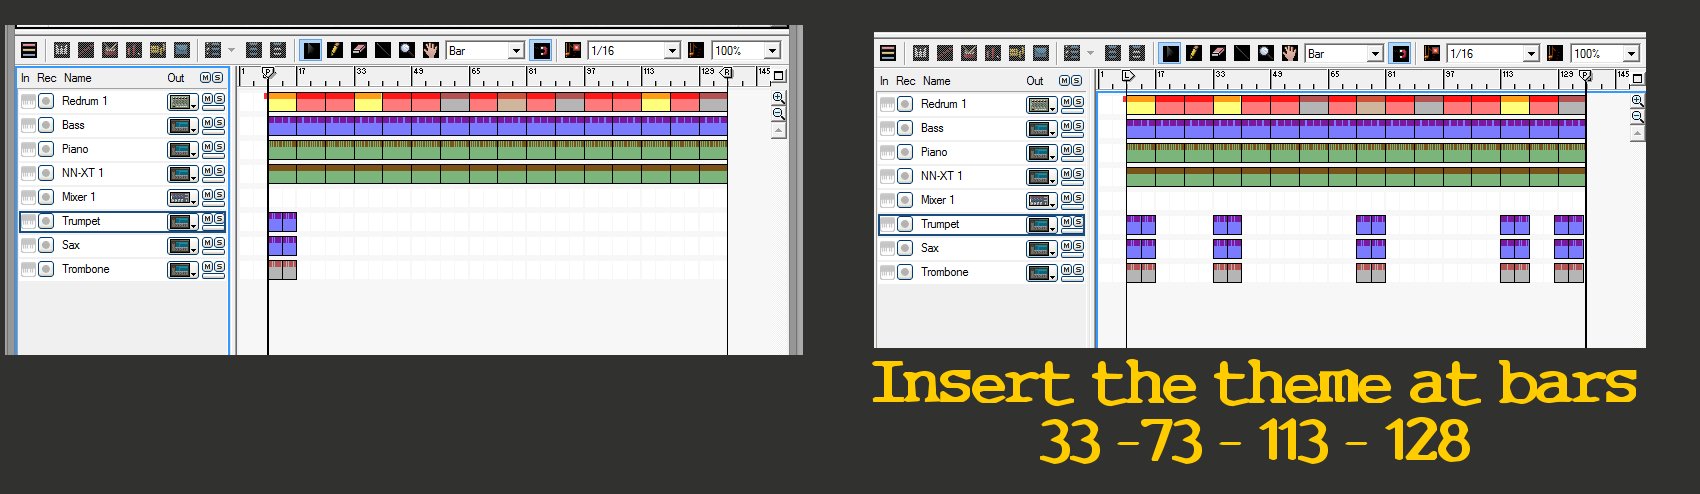This screenshot has height=494, width=1700.
Task: Click the zoom out magnifier in the right sequencer
Action: [x=1637, y=117]
